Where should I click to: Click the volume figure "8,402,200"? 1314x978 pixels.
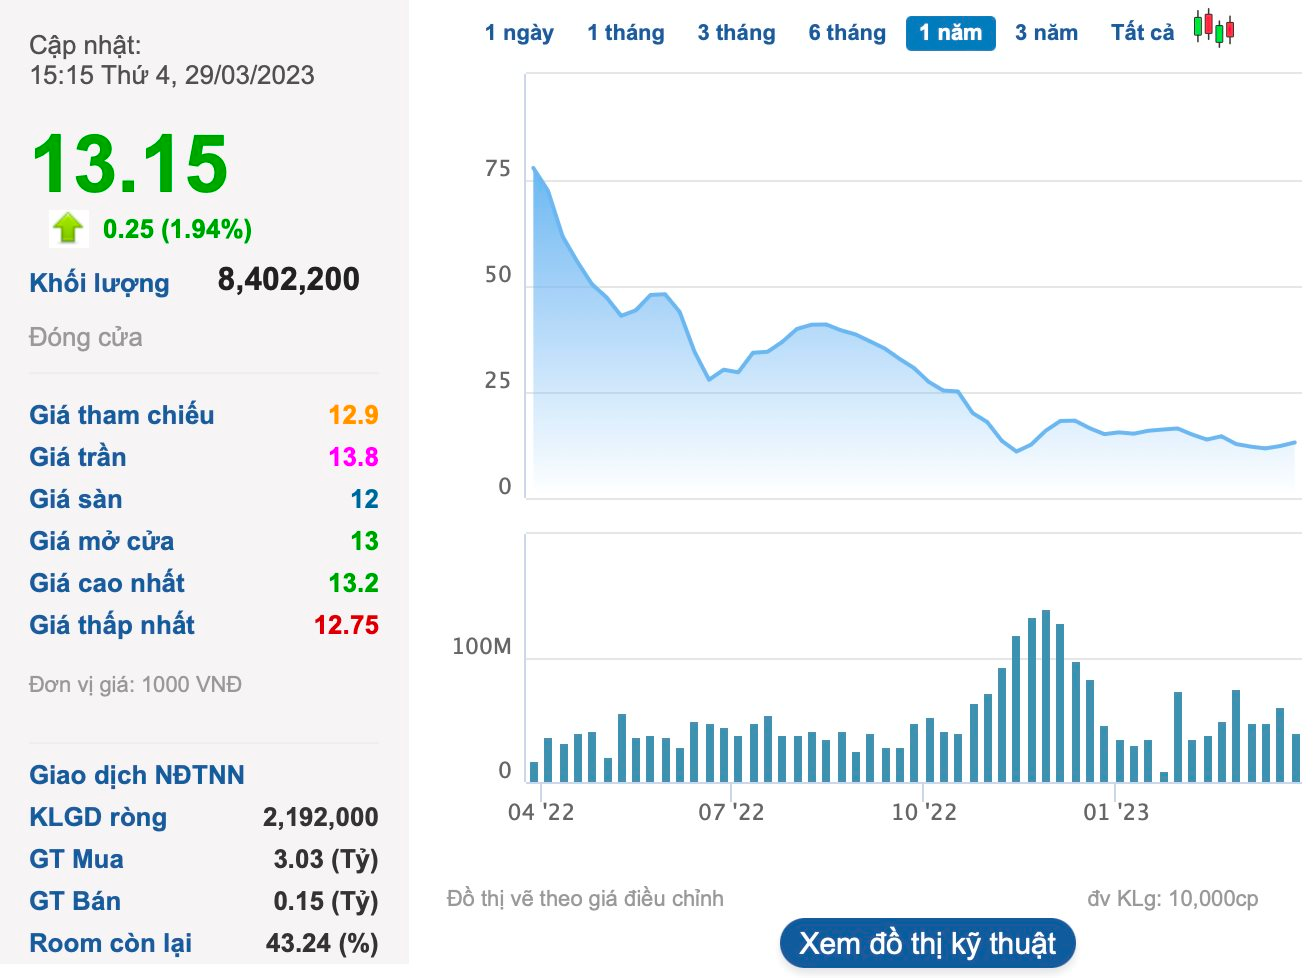click(x=290, y=279)
